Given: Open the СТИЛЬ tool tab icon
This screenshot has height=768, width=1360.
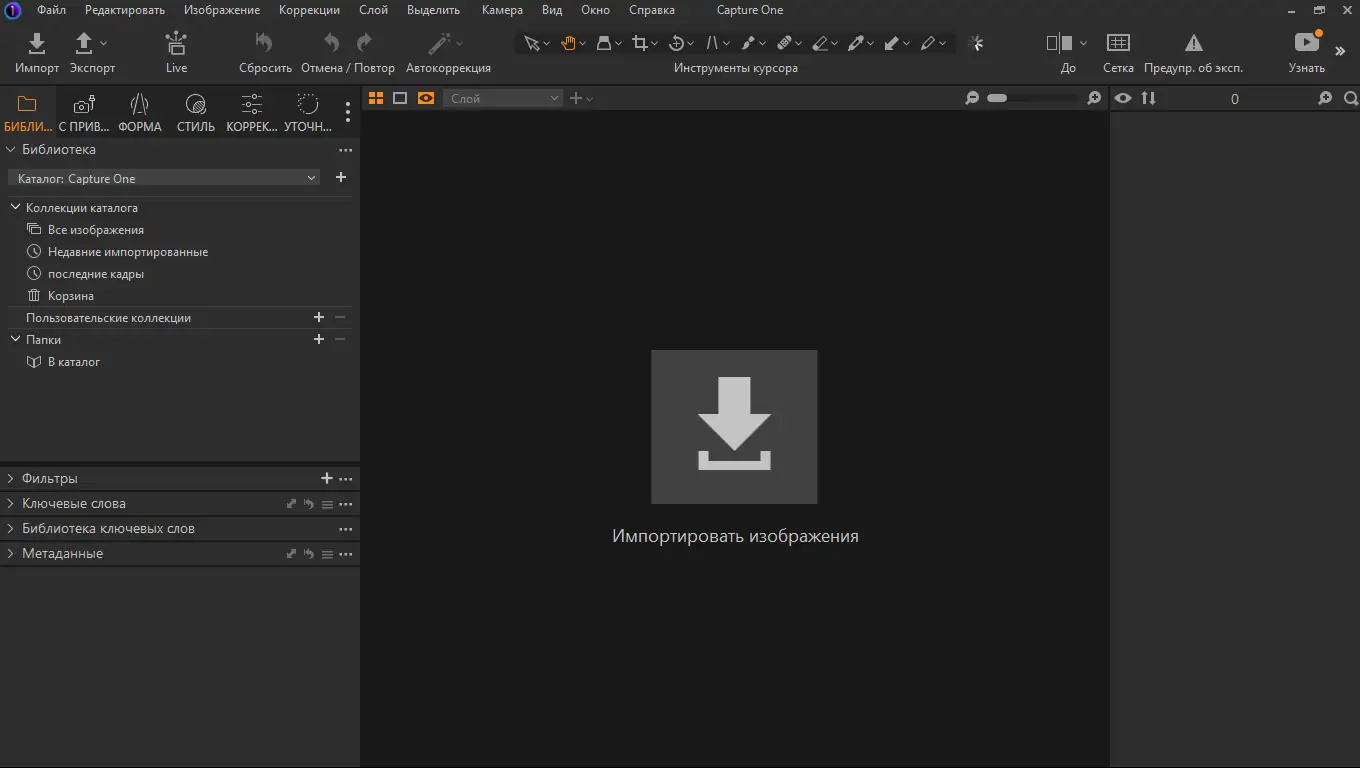Looking at the screenshot, I should 196,104.
